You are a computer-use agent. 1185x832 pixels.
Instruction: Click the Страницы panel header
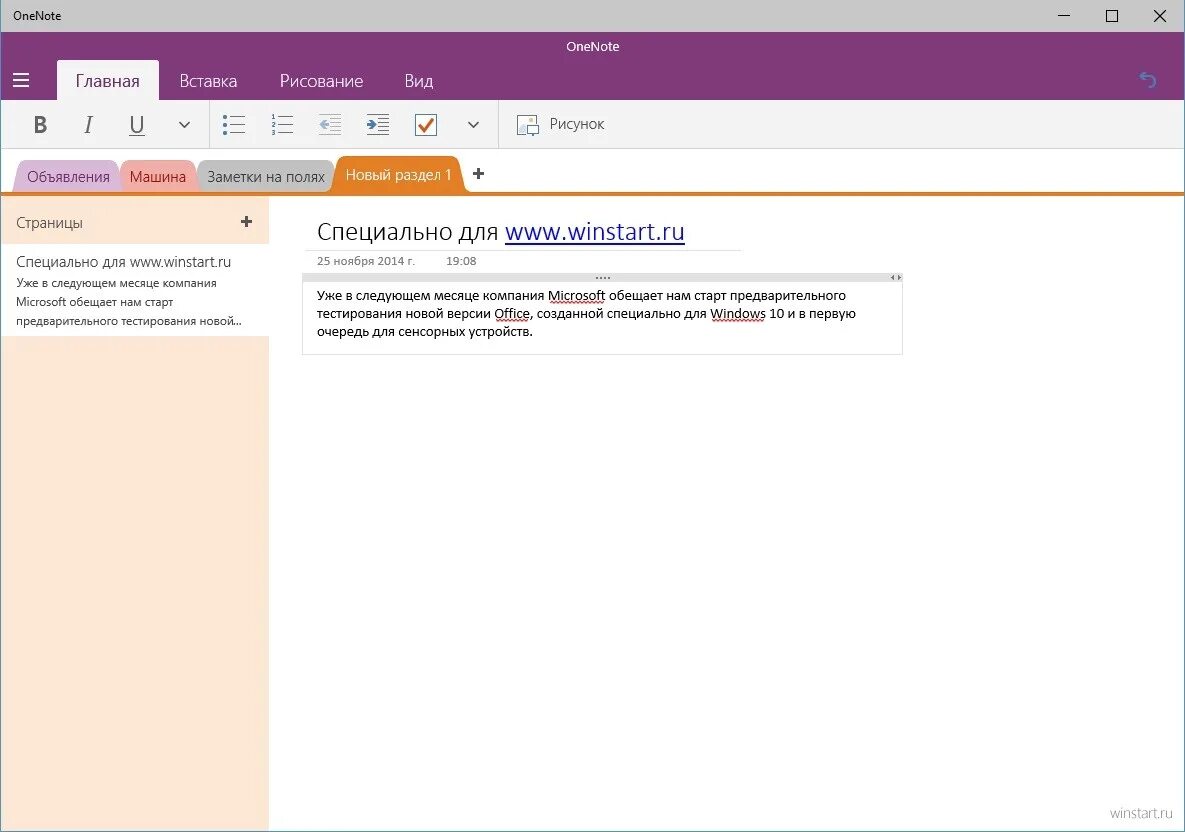pyautogui.click(x=49, y=223)
